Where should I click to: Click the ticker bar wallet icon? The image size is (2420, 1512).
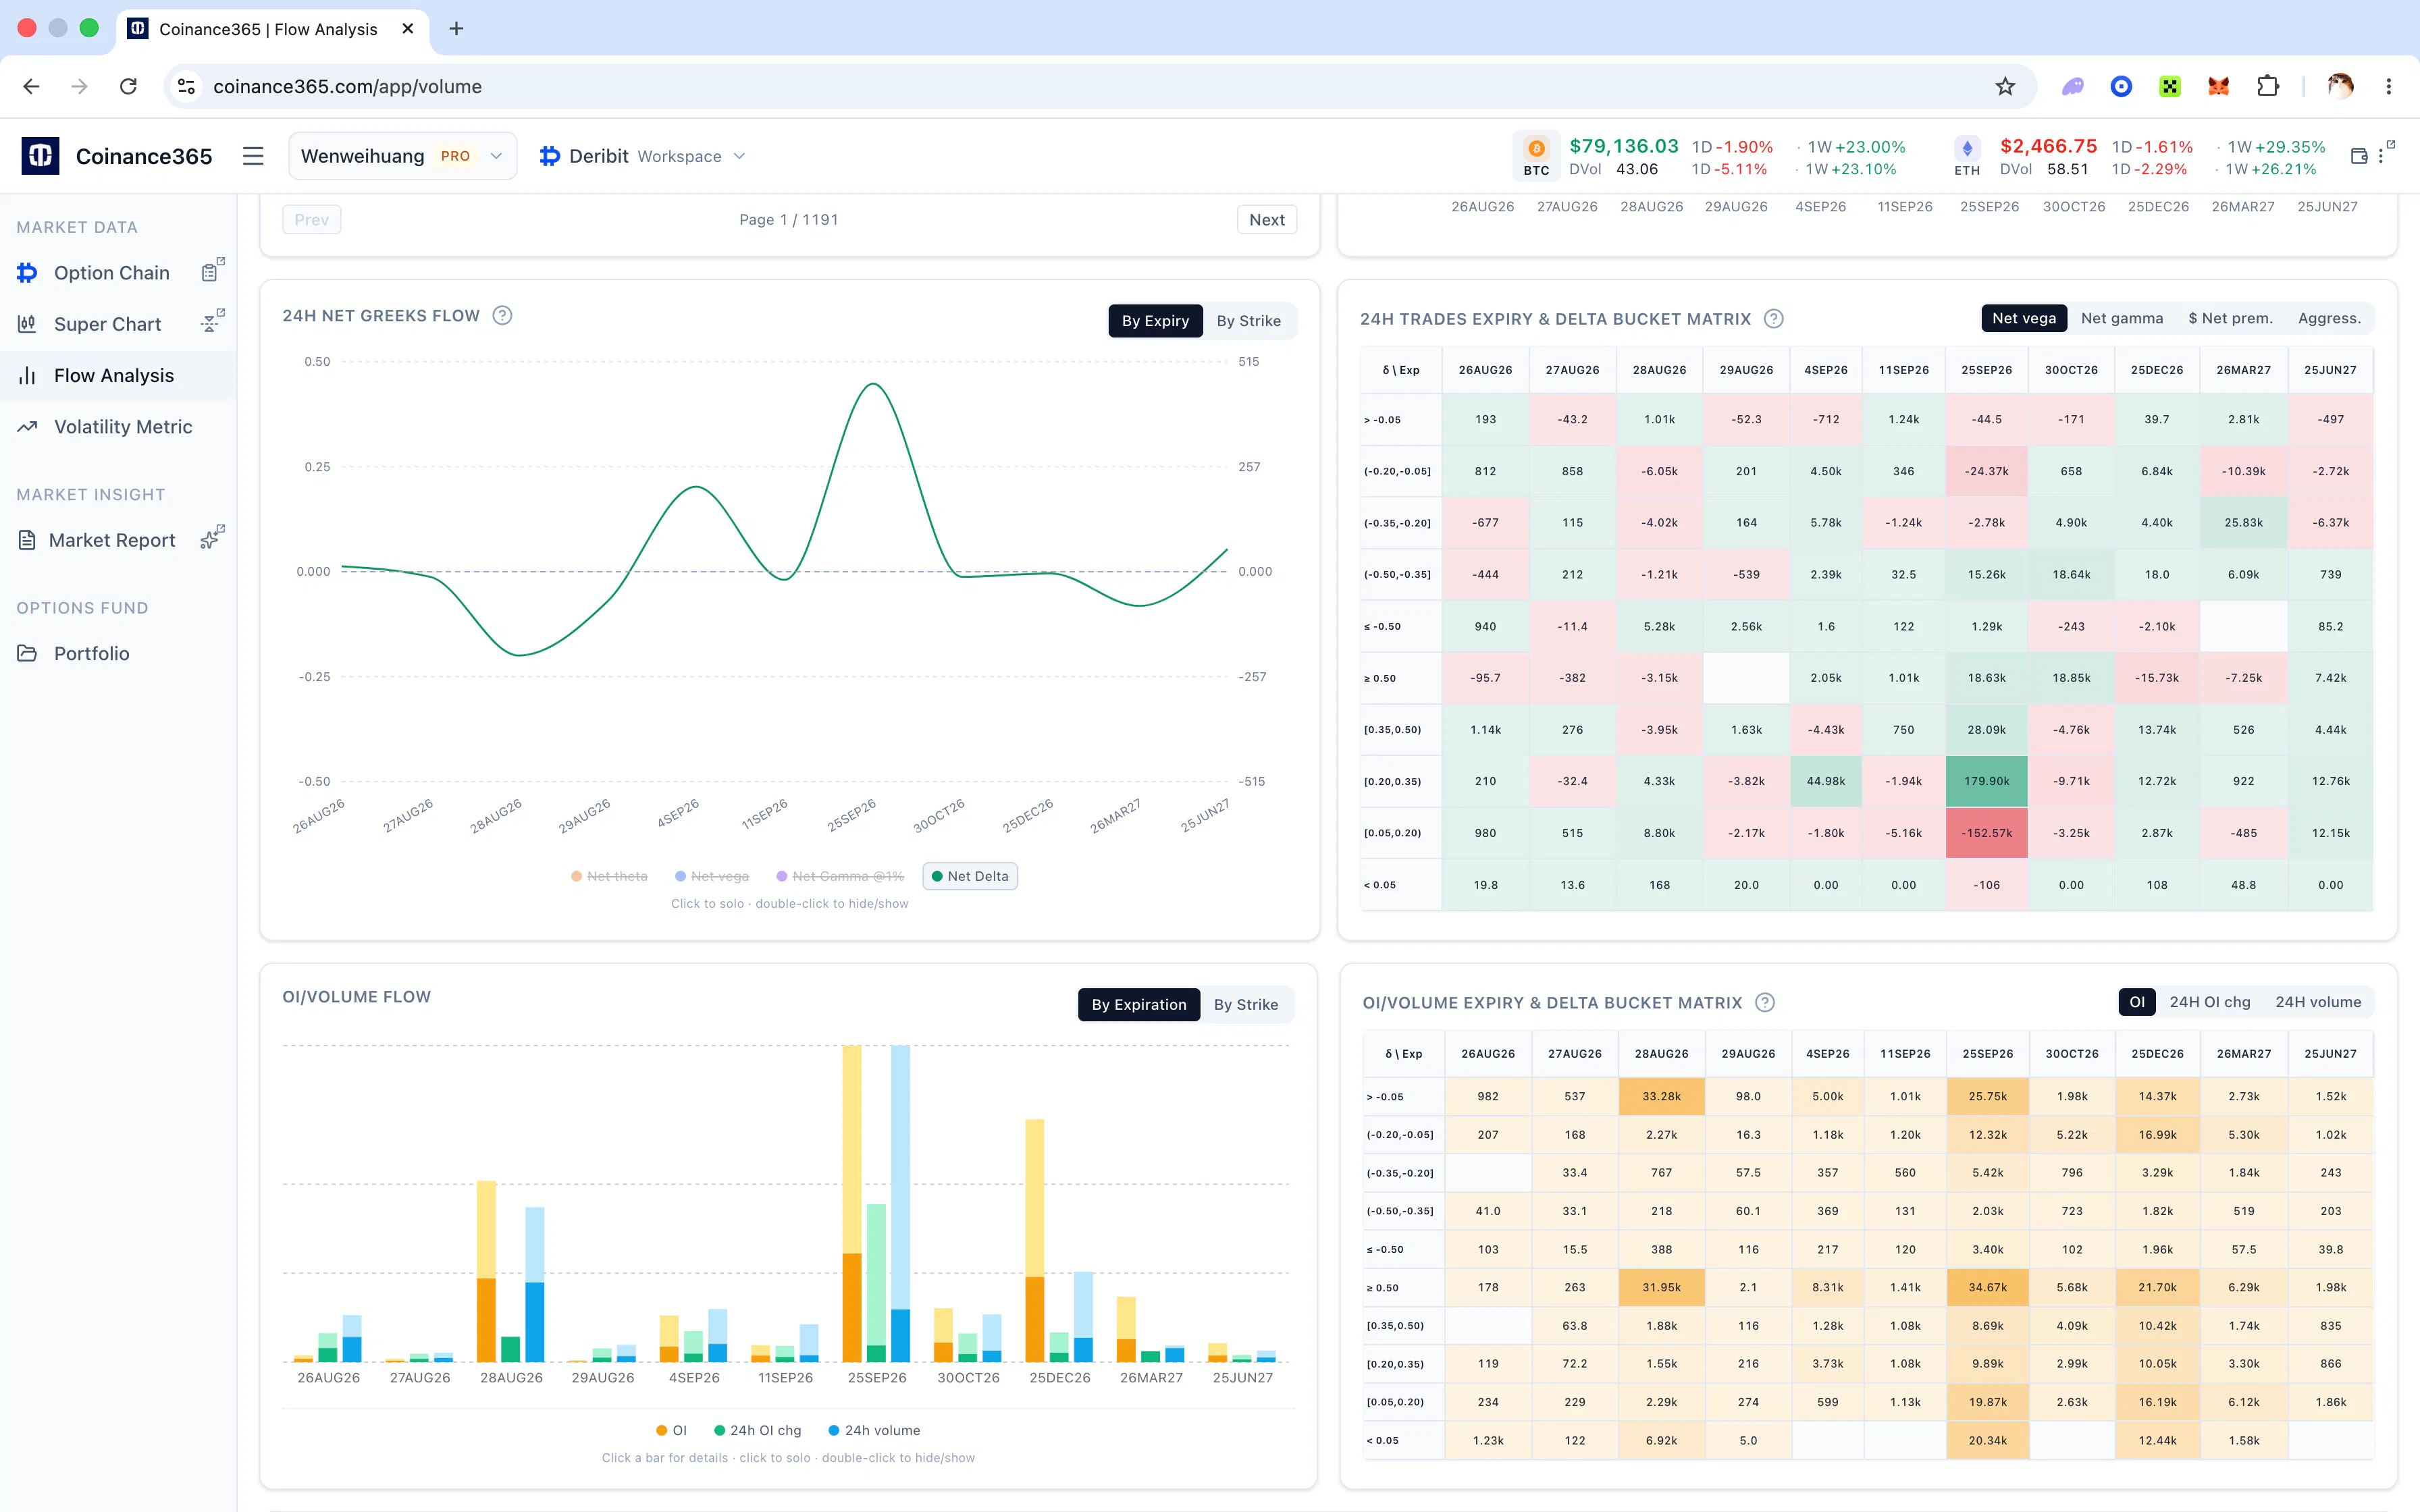point(2358,156)
